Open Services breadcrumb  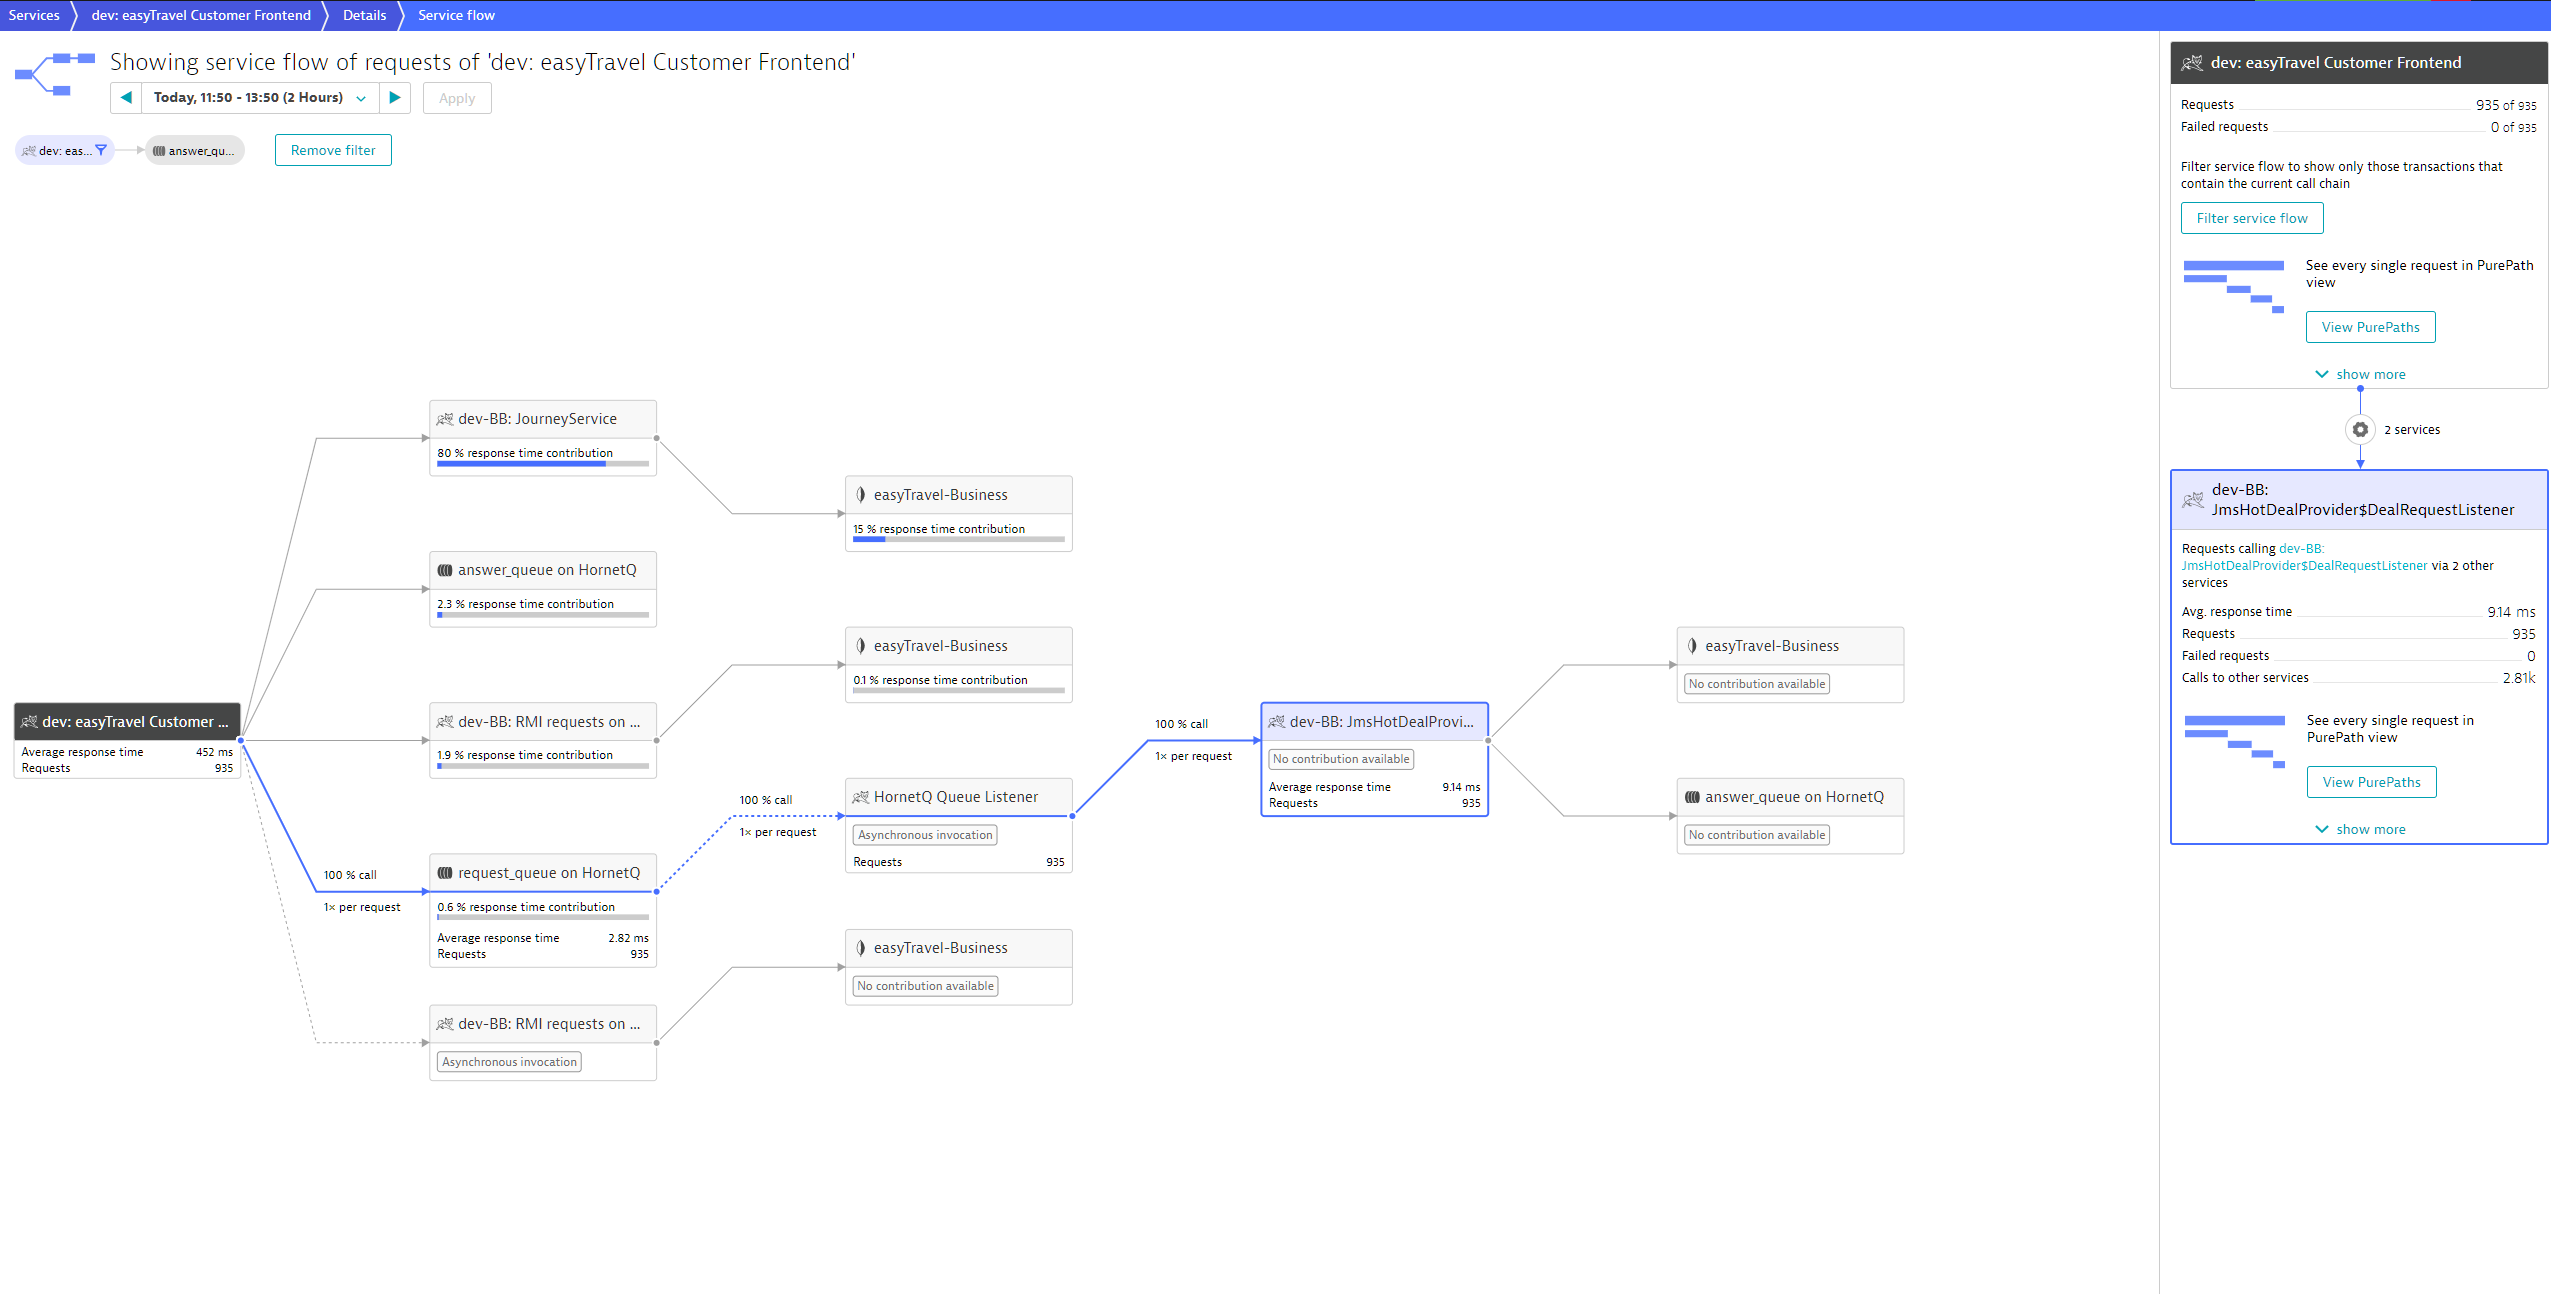coord(34,15)
